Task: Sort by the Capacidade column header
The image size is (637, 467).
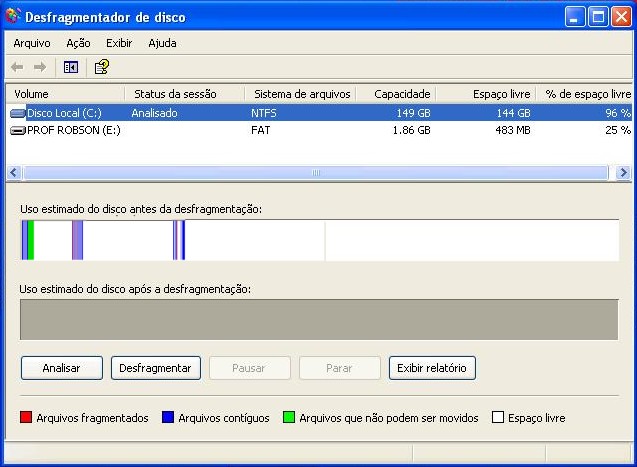Action: point(396,94)
